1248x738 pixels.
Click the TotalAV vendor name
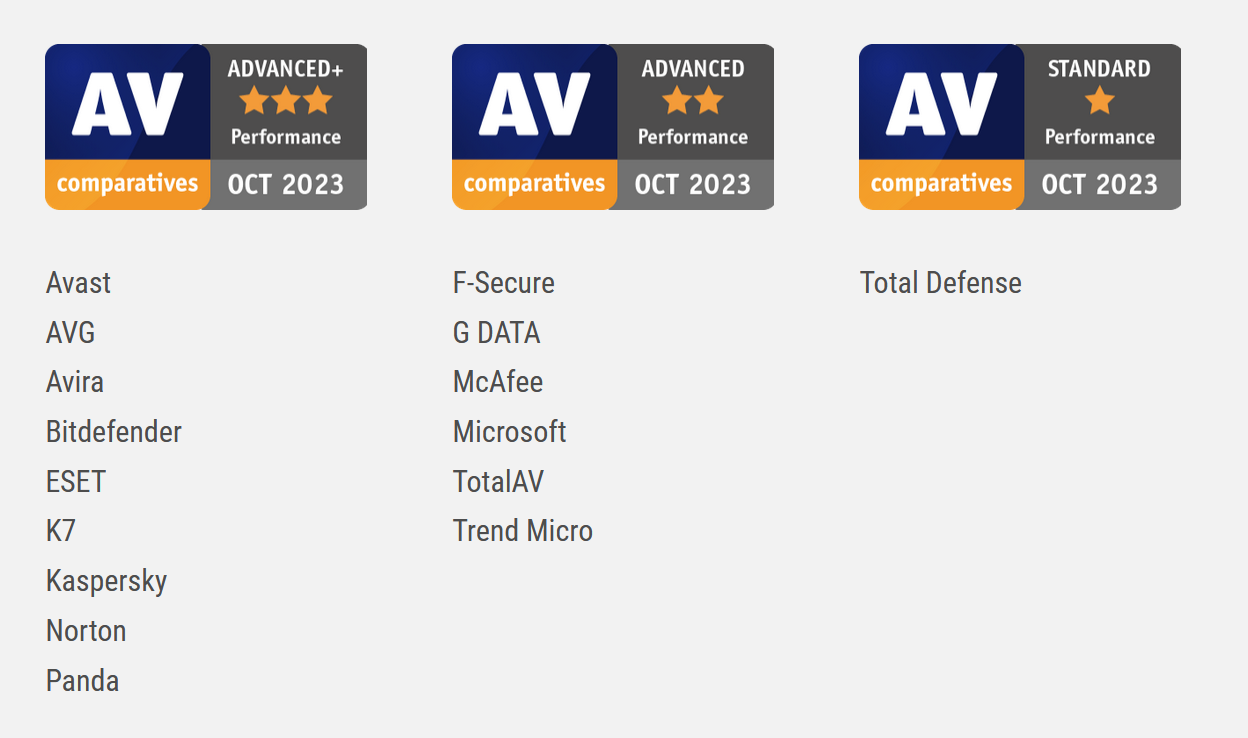click(x=498, y=482)
